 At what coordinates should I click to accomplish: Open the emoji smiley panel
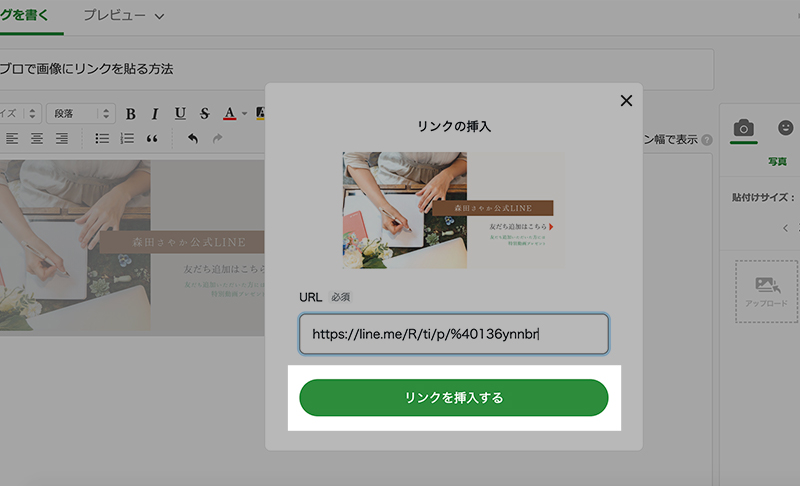point(785,127)
